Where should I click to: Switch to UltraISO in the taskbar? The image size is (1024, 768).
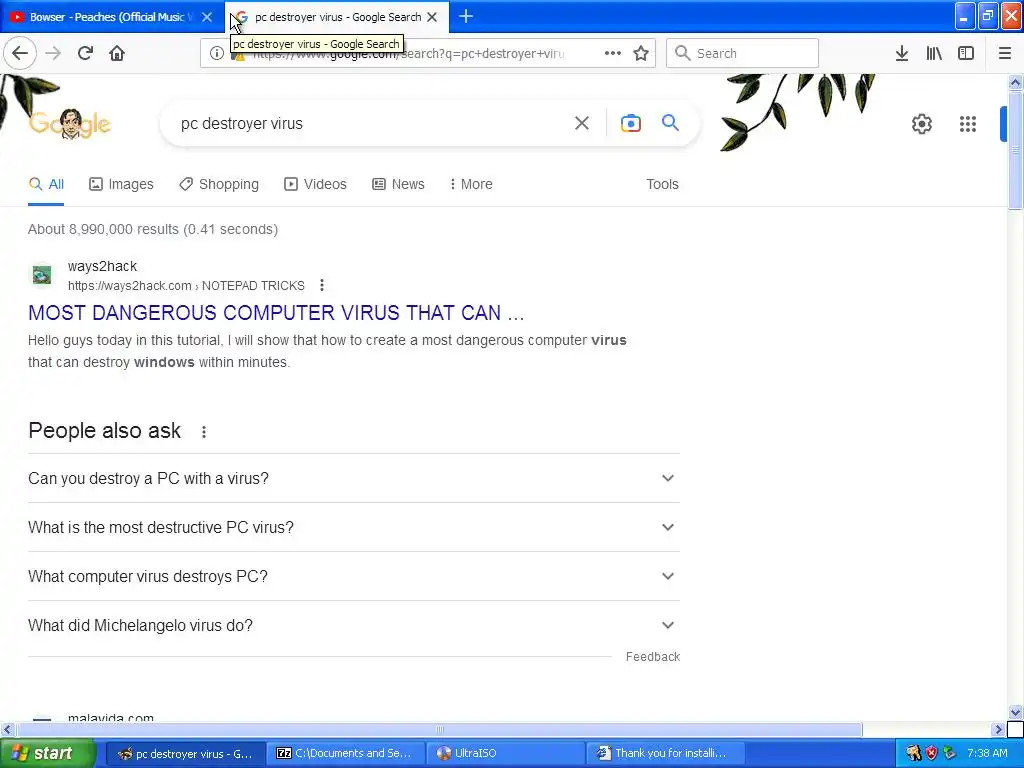click(x=505, y=753)
